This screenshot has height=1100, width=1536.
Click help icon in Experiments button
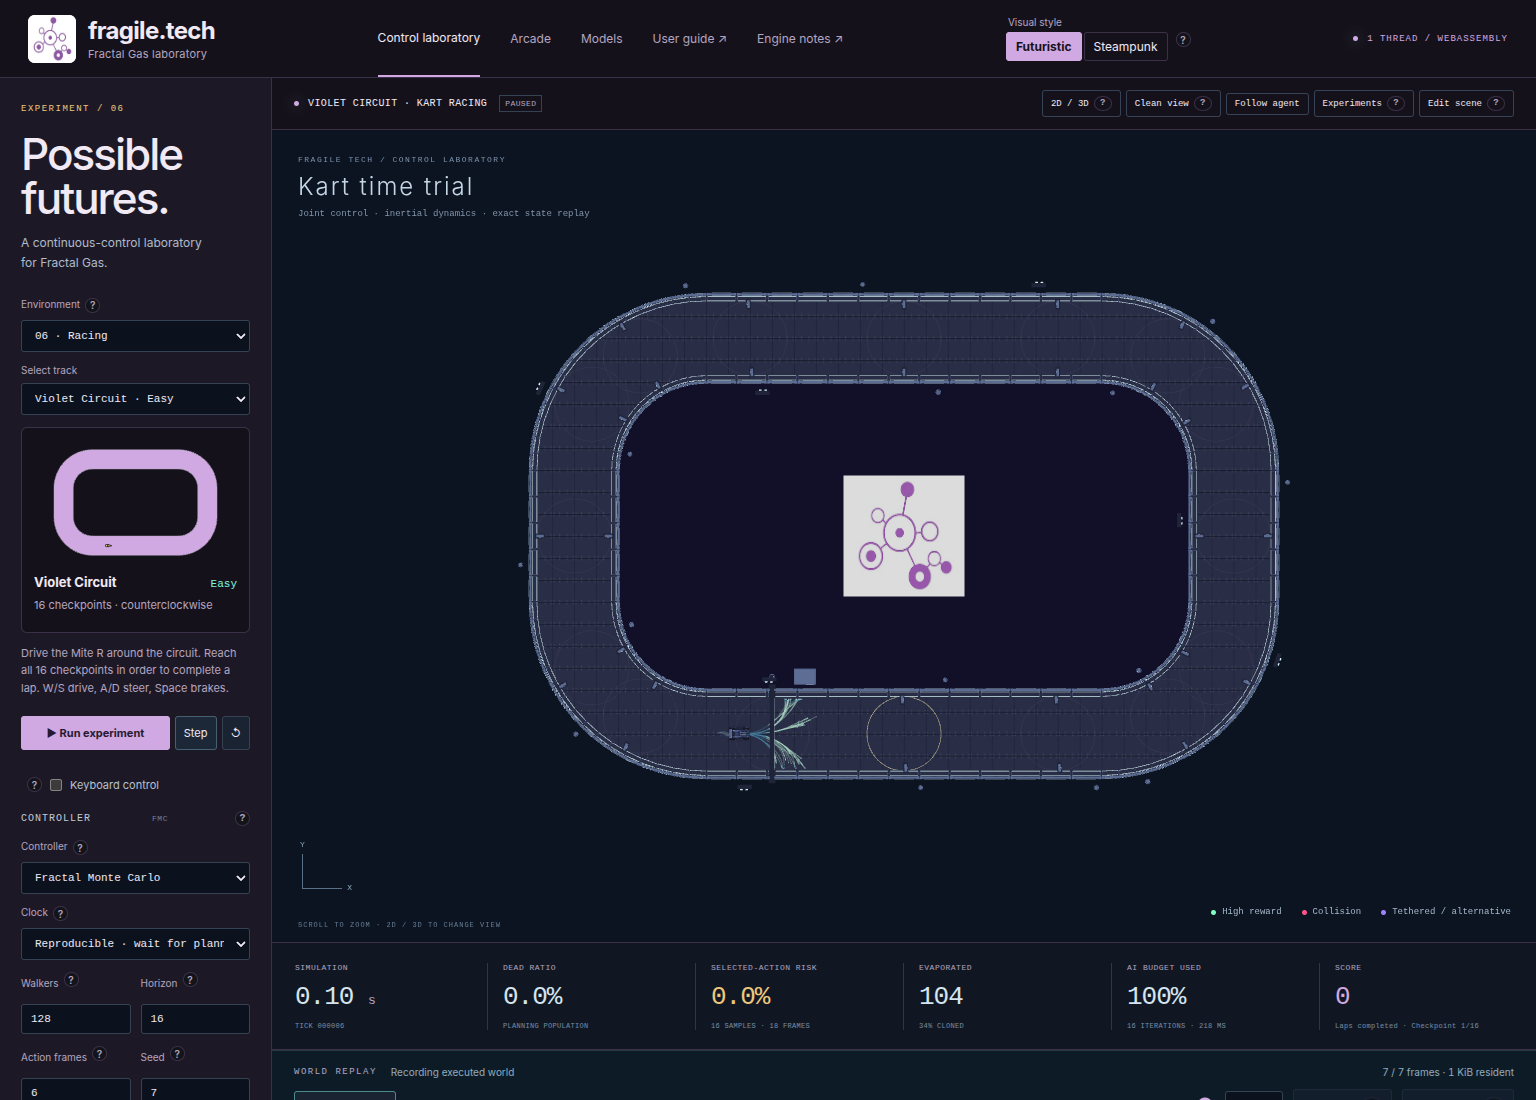coord(1396,103)
